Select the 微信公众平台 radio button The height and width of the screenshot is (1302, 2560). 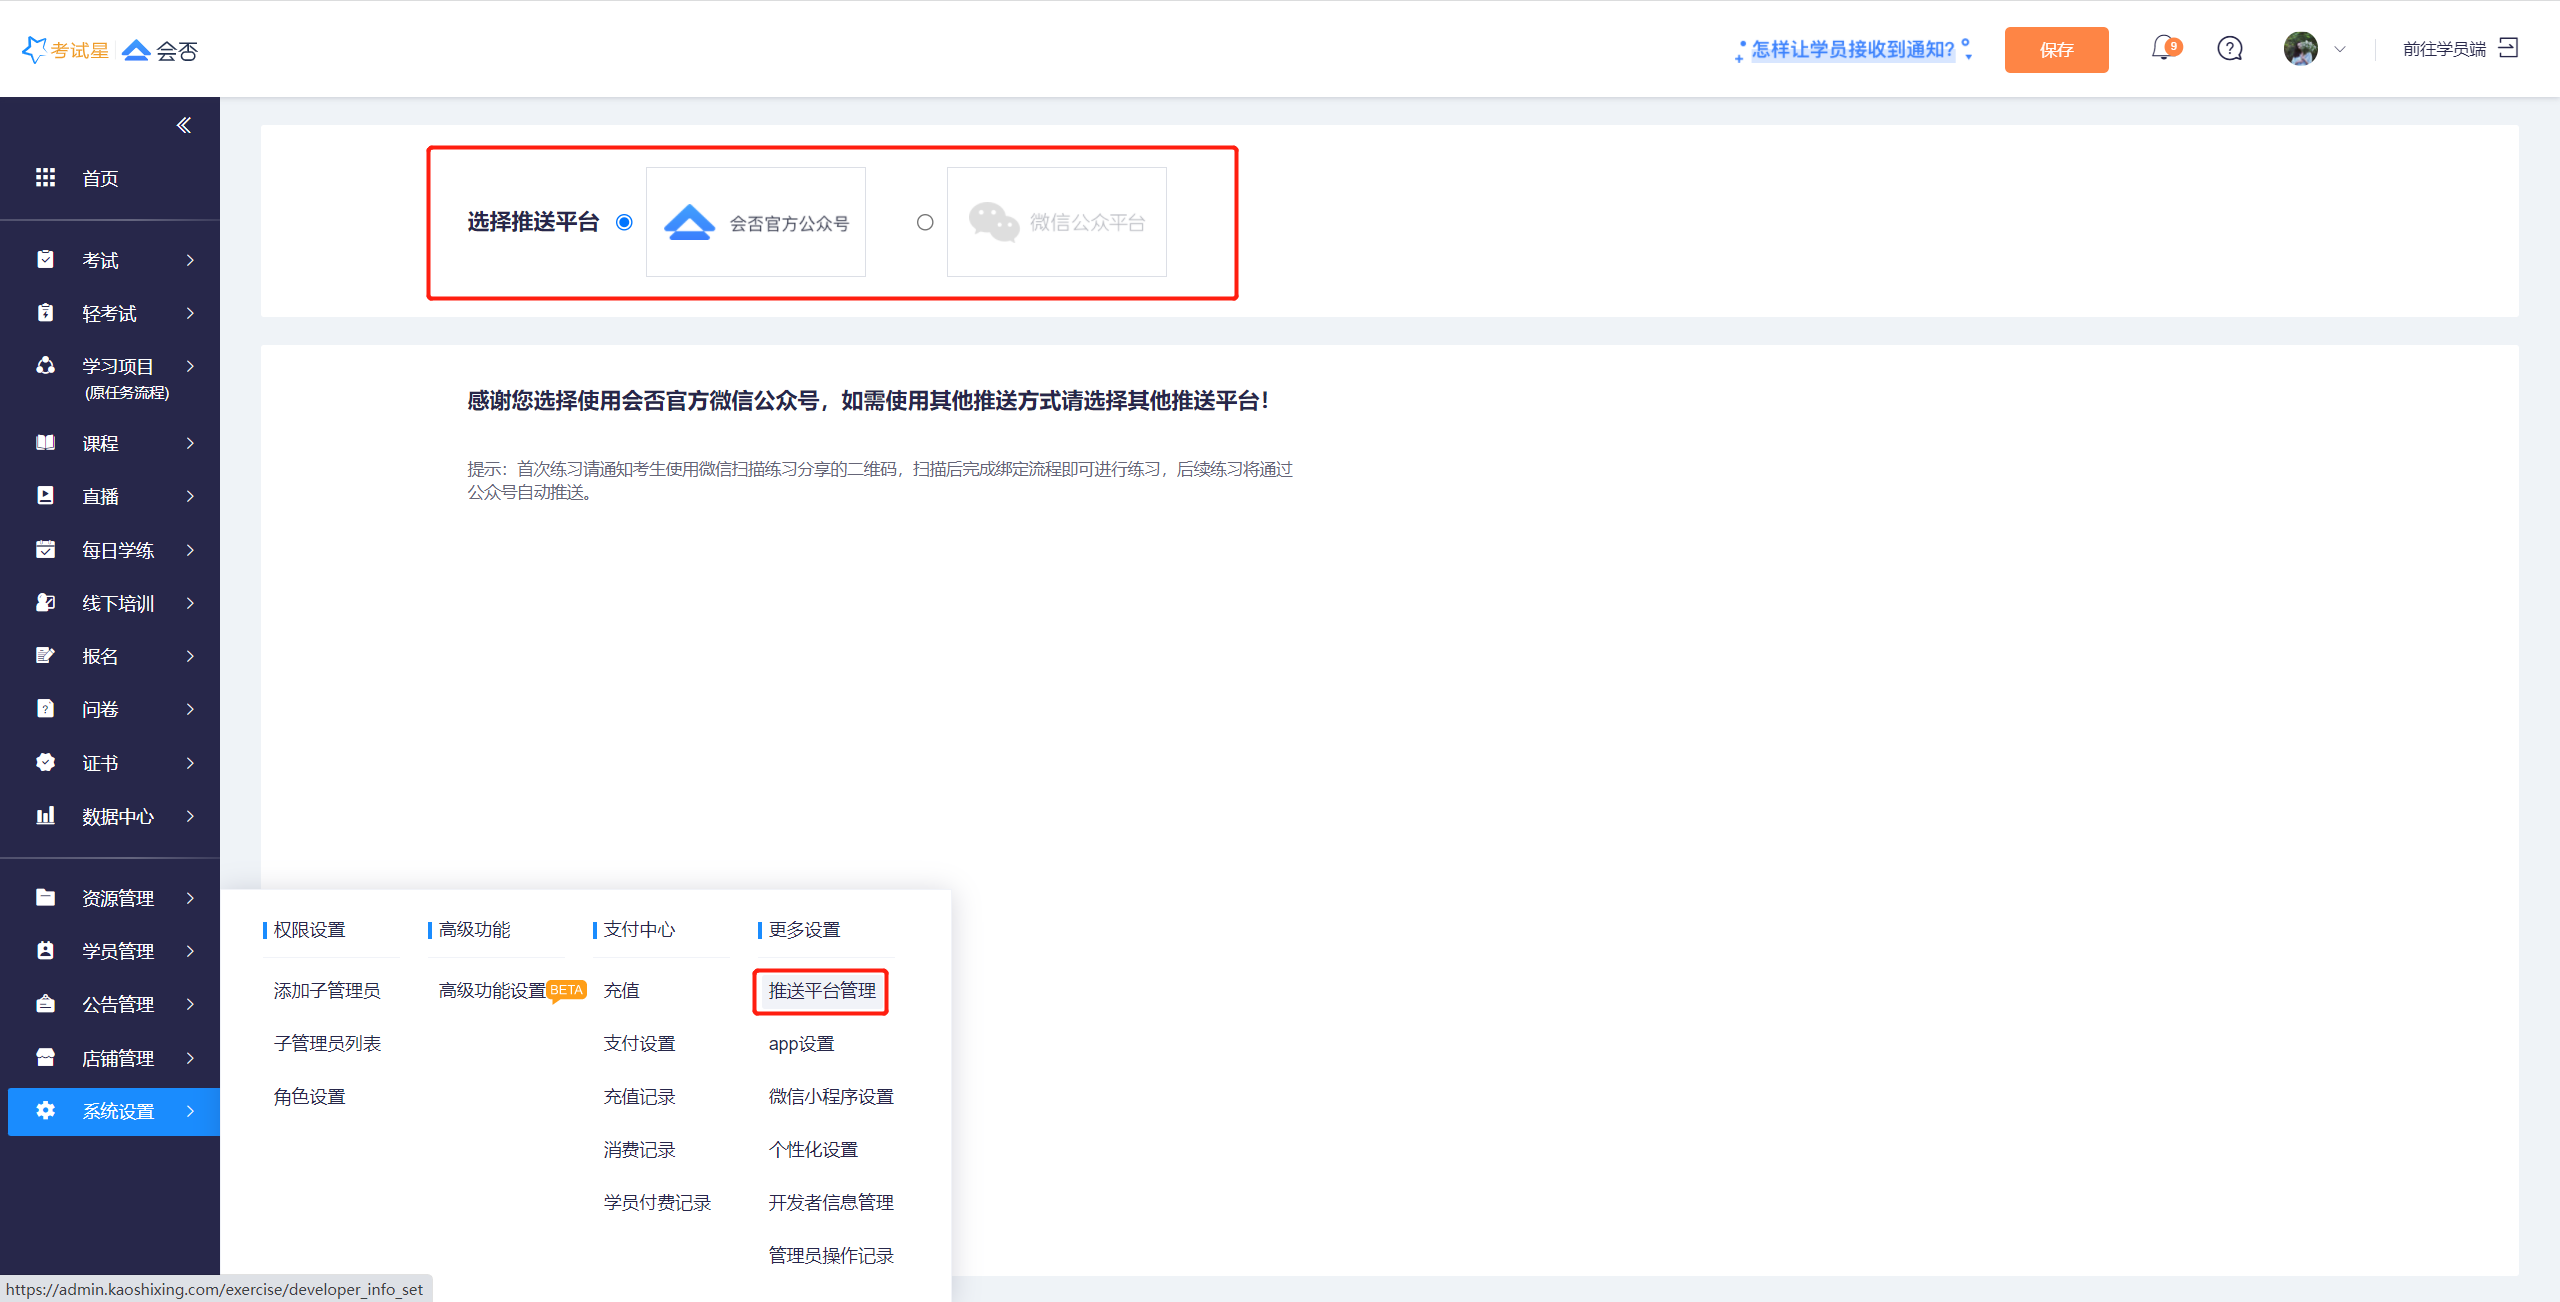925,222
